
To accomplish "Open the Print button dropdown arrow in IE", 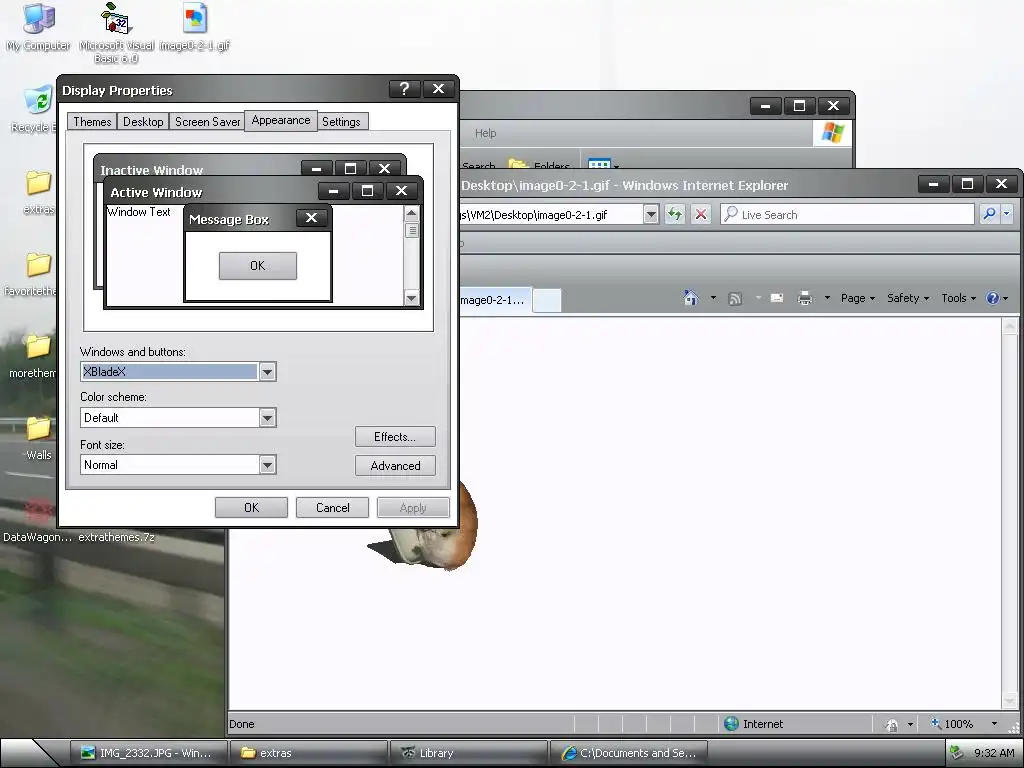I will click(x=827, y=298).
